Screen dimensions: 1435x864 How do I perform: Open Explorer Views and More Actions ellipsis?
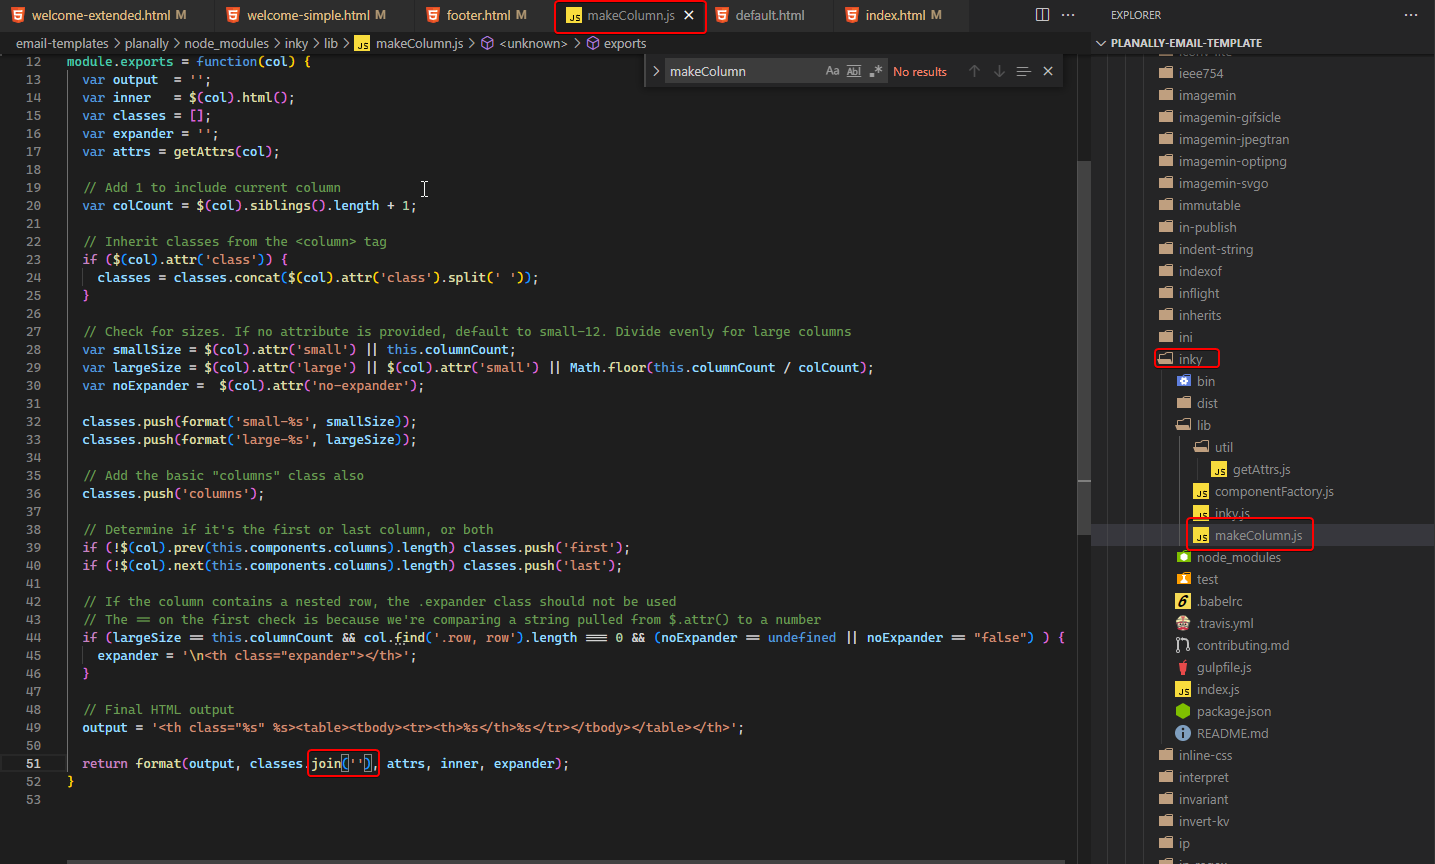click(1411, 15)
